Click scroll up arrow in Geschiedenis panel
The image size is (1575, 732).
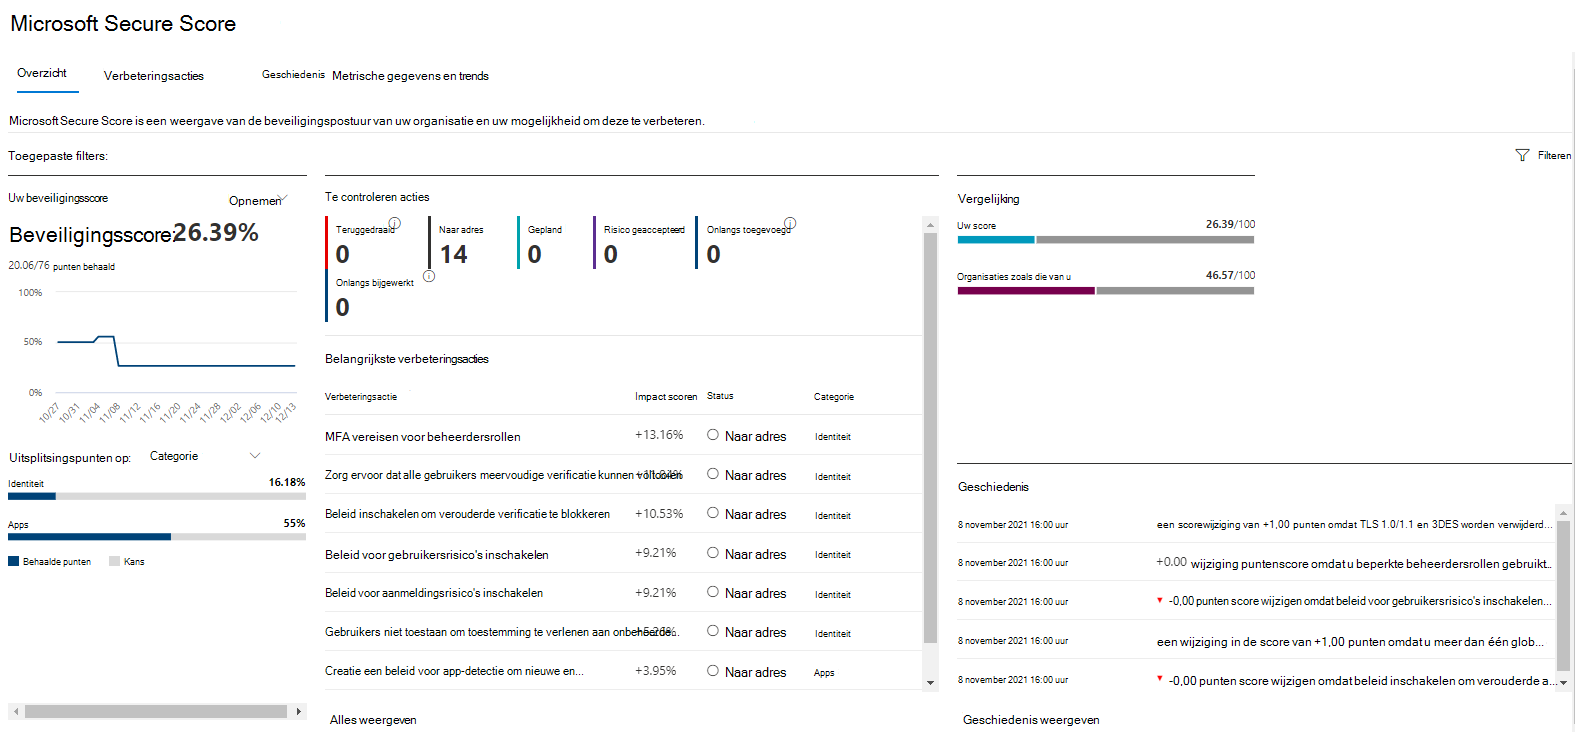[x=1564, y=513]
